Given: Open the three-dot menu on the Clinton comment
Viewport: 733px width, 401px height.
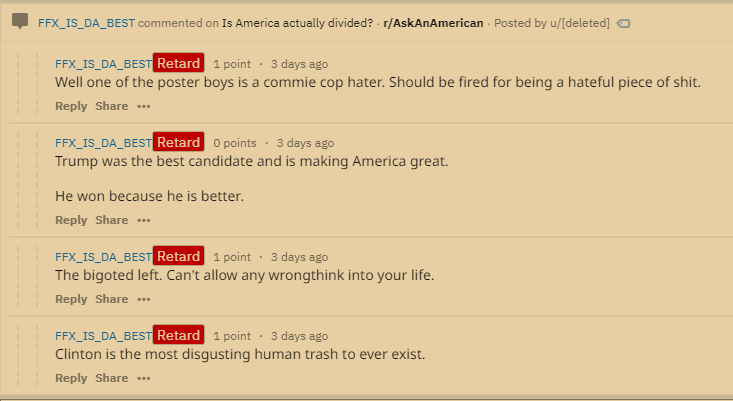Looking at the screenshot, I should (144, 379).
